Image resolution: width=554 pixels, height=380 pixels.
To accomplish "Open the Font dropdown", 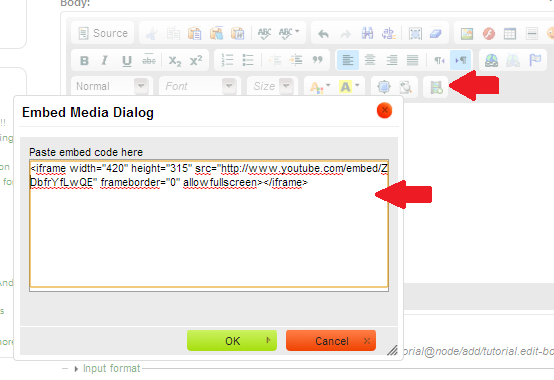I will 199,86.
